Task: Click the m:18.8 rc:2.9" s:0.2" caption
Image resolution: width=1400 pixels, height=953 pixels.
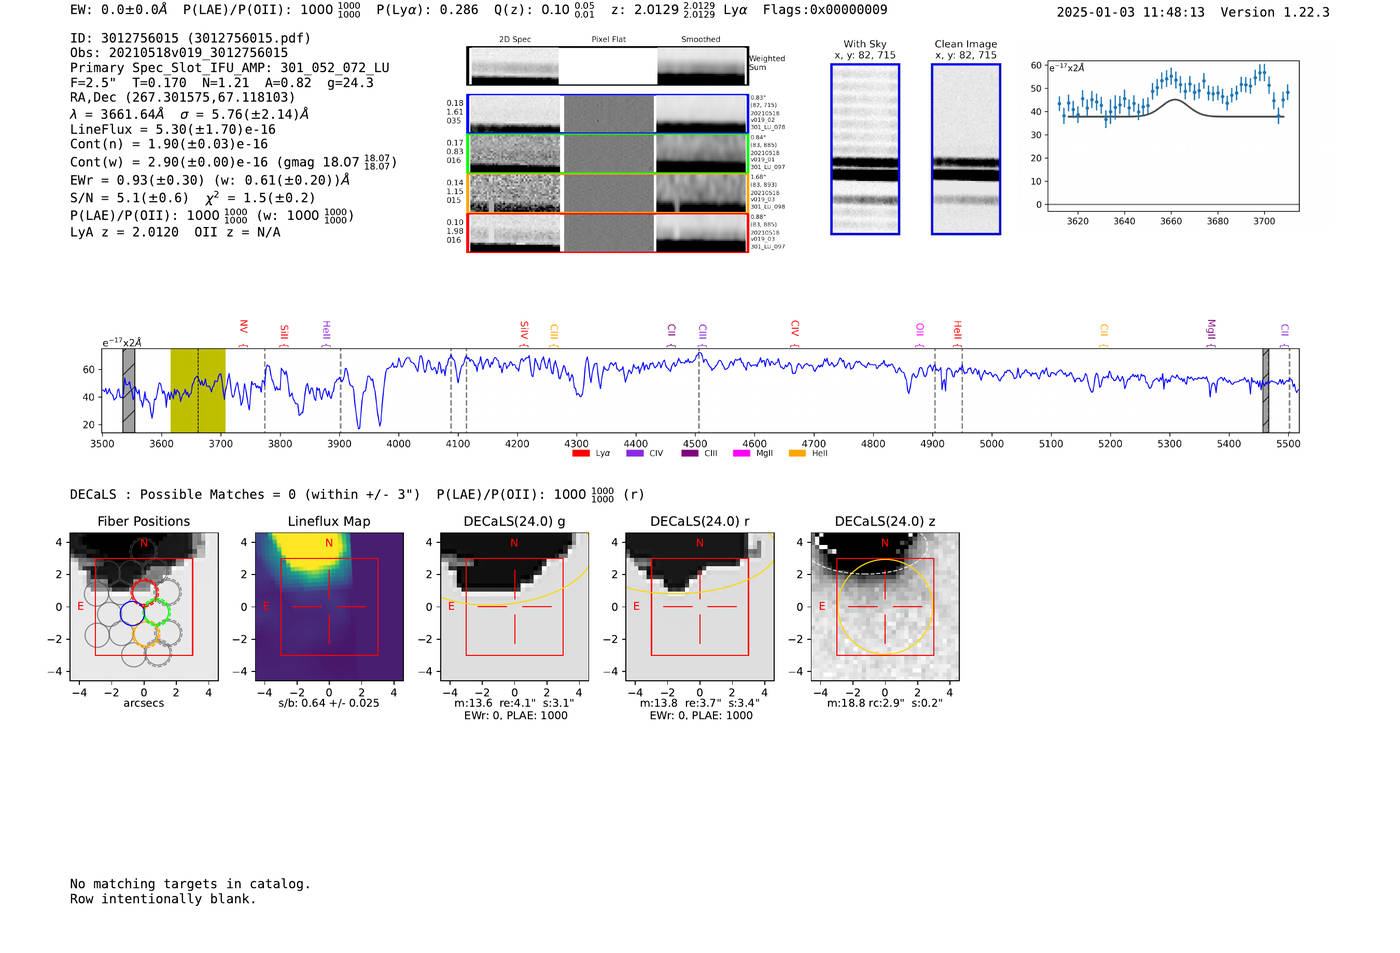Action: pos(885,703)
